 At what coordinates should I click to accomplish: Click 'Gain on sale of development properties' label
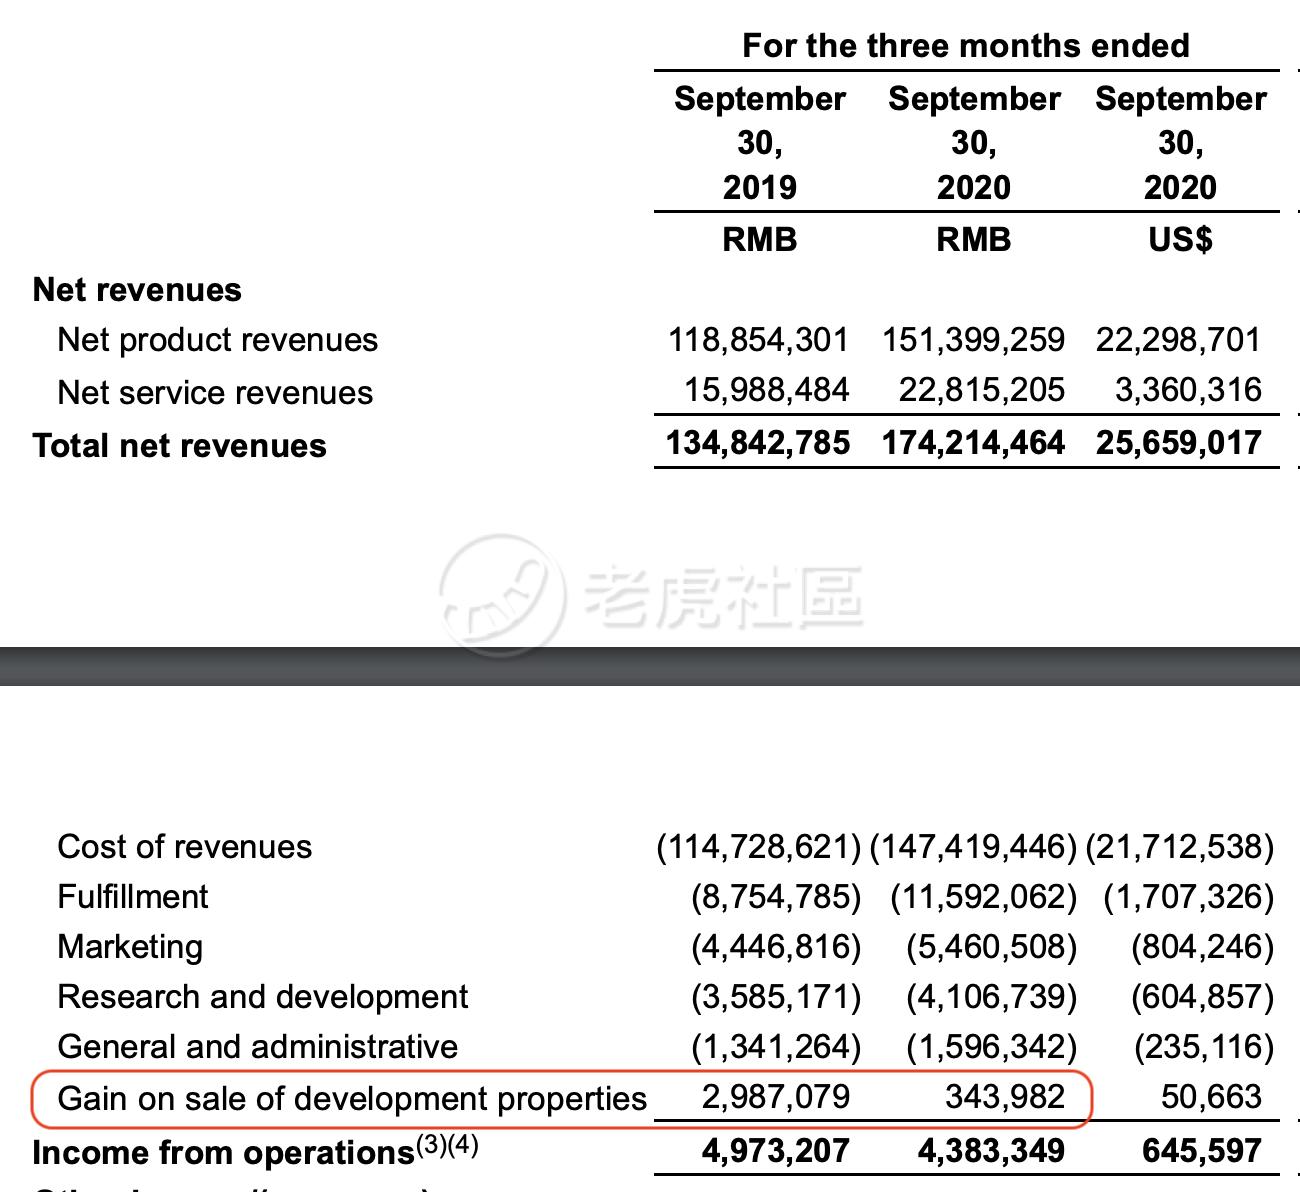[353, 1099]
